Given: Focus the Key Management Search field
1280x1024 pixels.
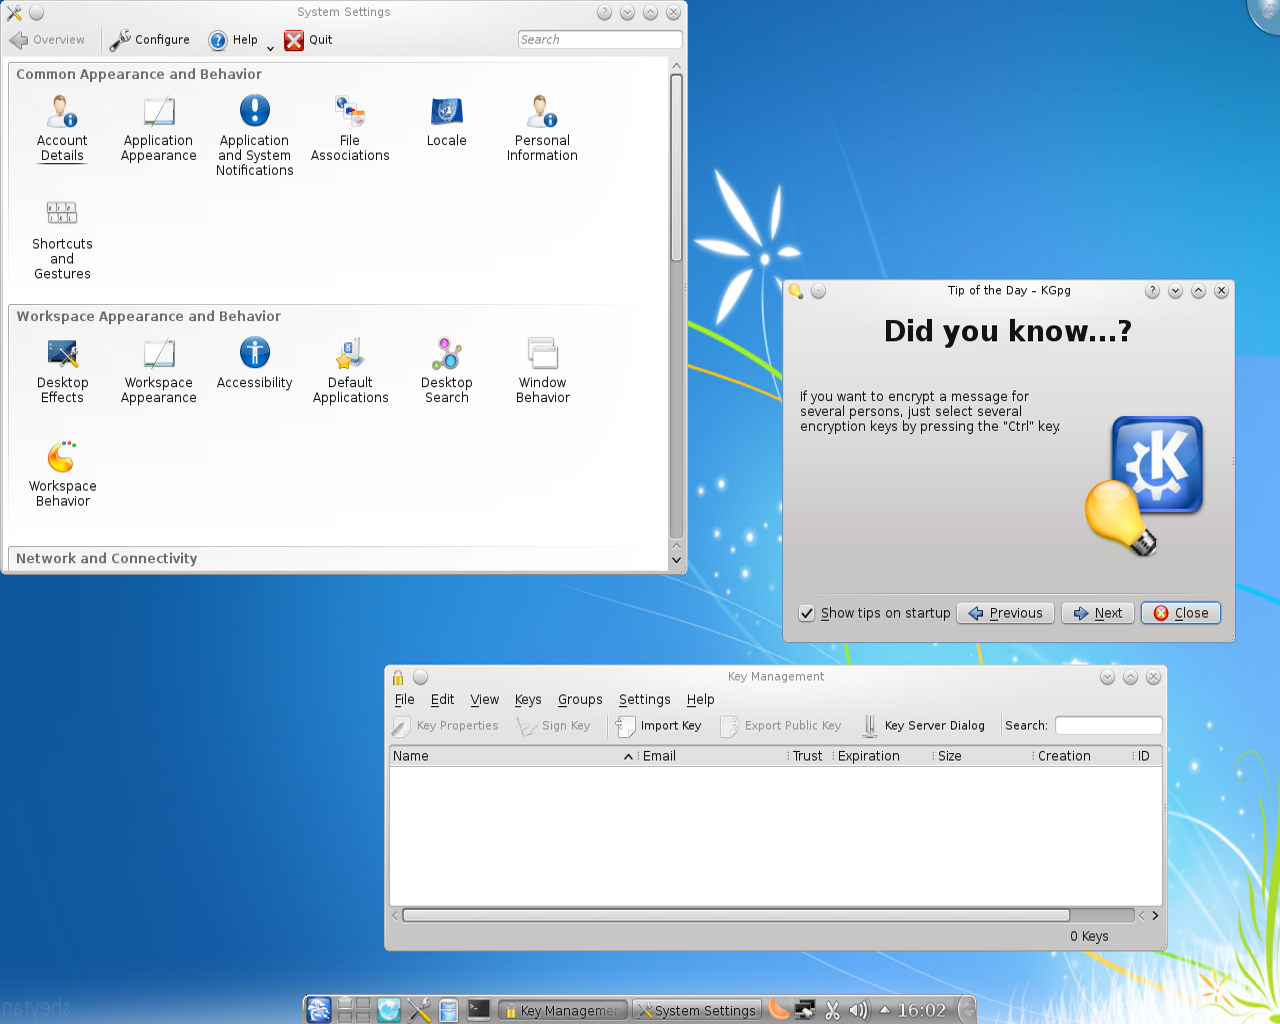Looking at the screenshot, I should (x=1108, y=726).
